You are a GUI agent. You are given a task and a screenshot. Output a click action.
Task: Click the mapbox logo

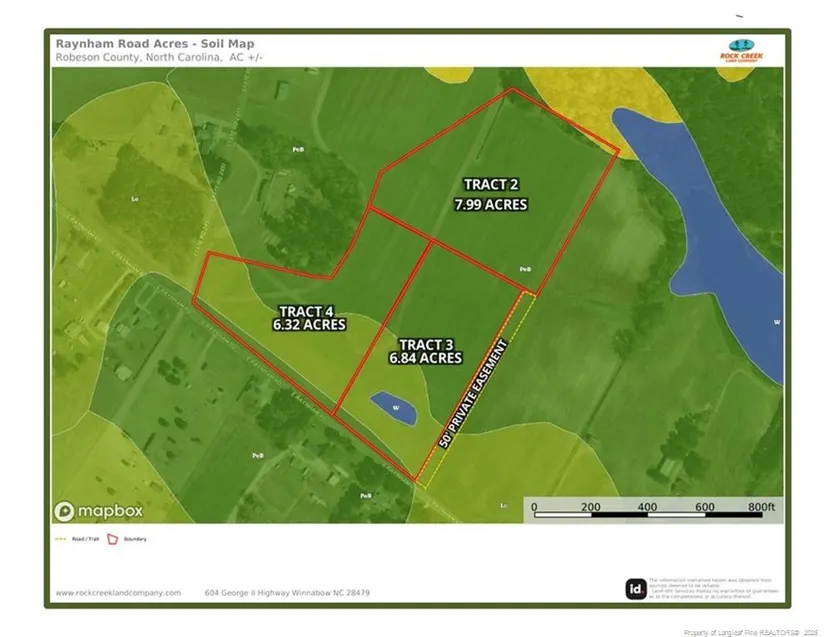[x=99, y=510]
